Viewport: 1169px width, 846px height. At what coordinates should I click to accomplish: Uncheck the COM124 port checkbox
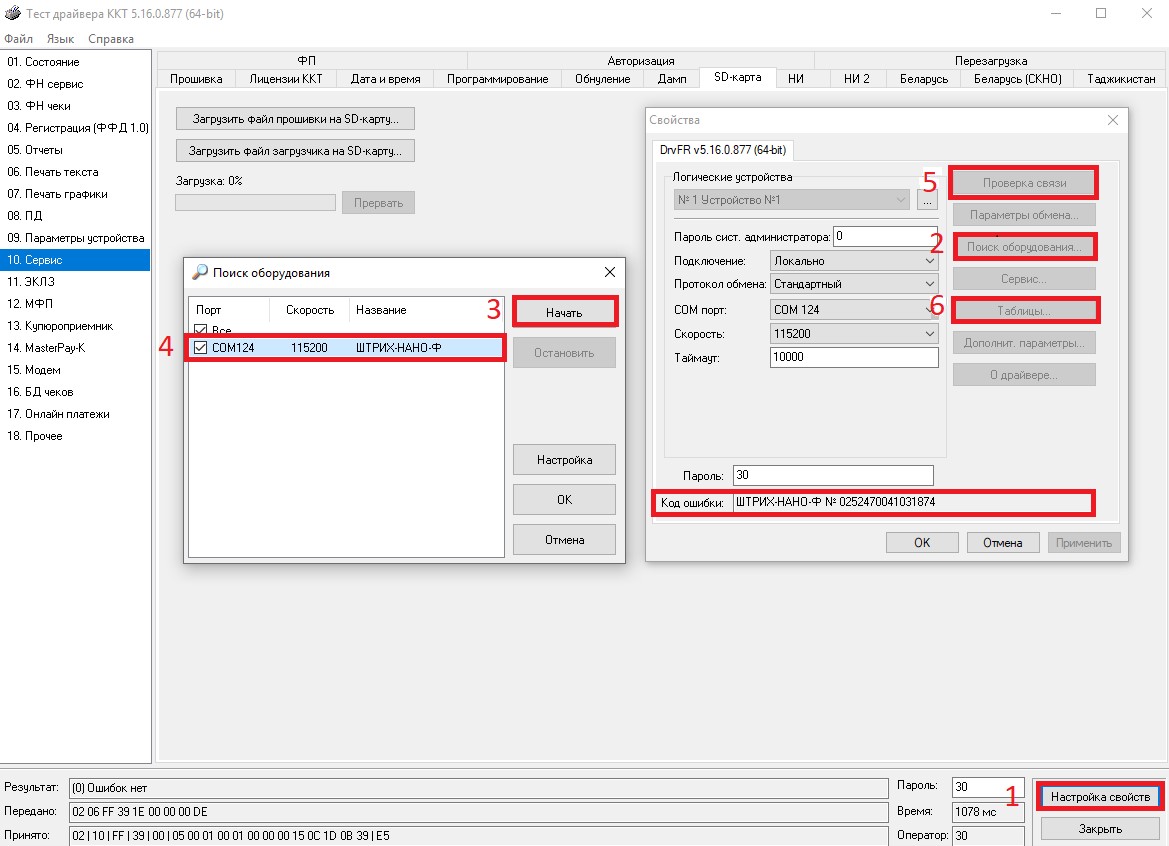pos(201,348)
